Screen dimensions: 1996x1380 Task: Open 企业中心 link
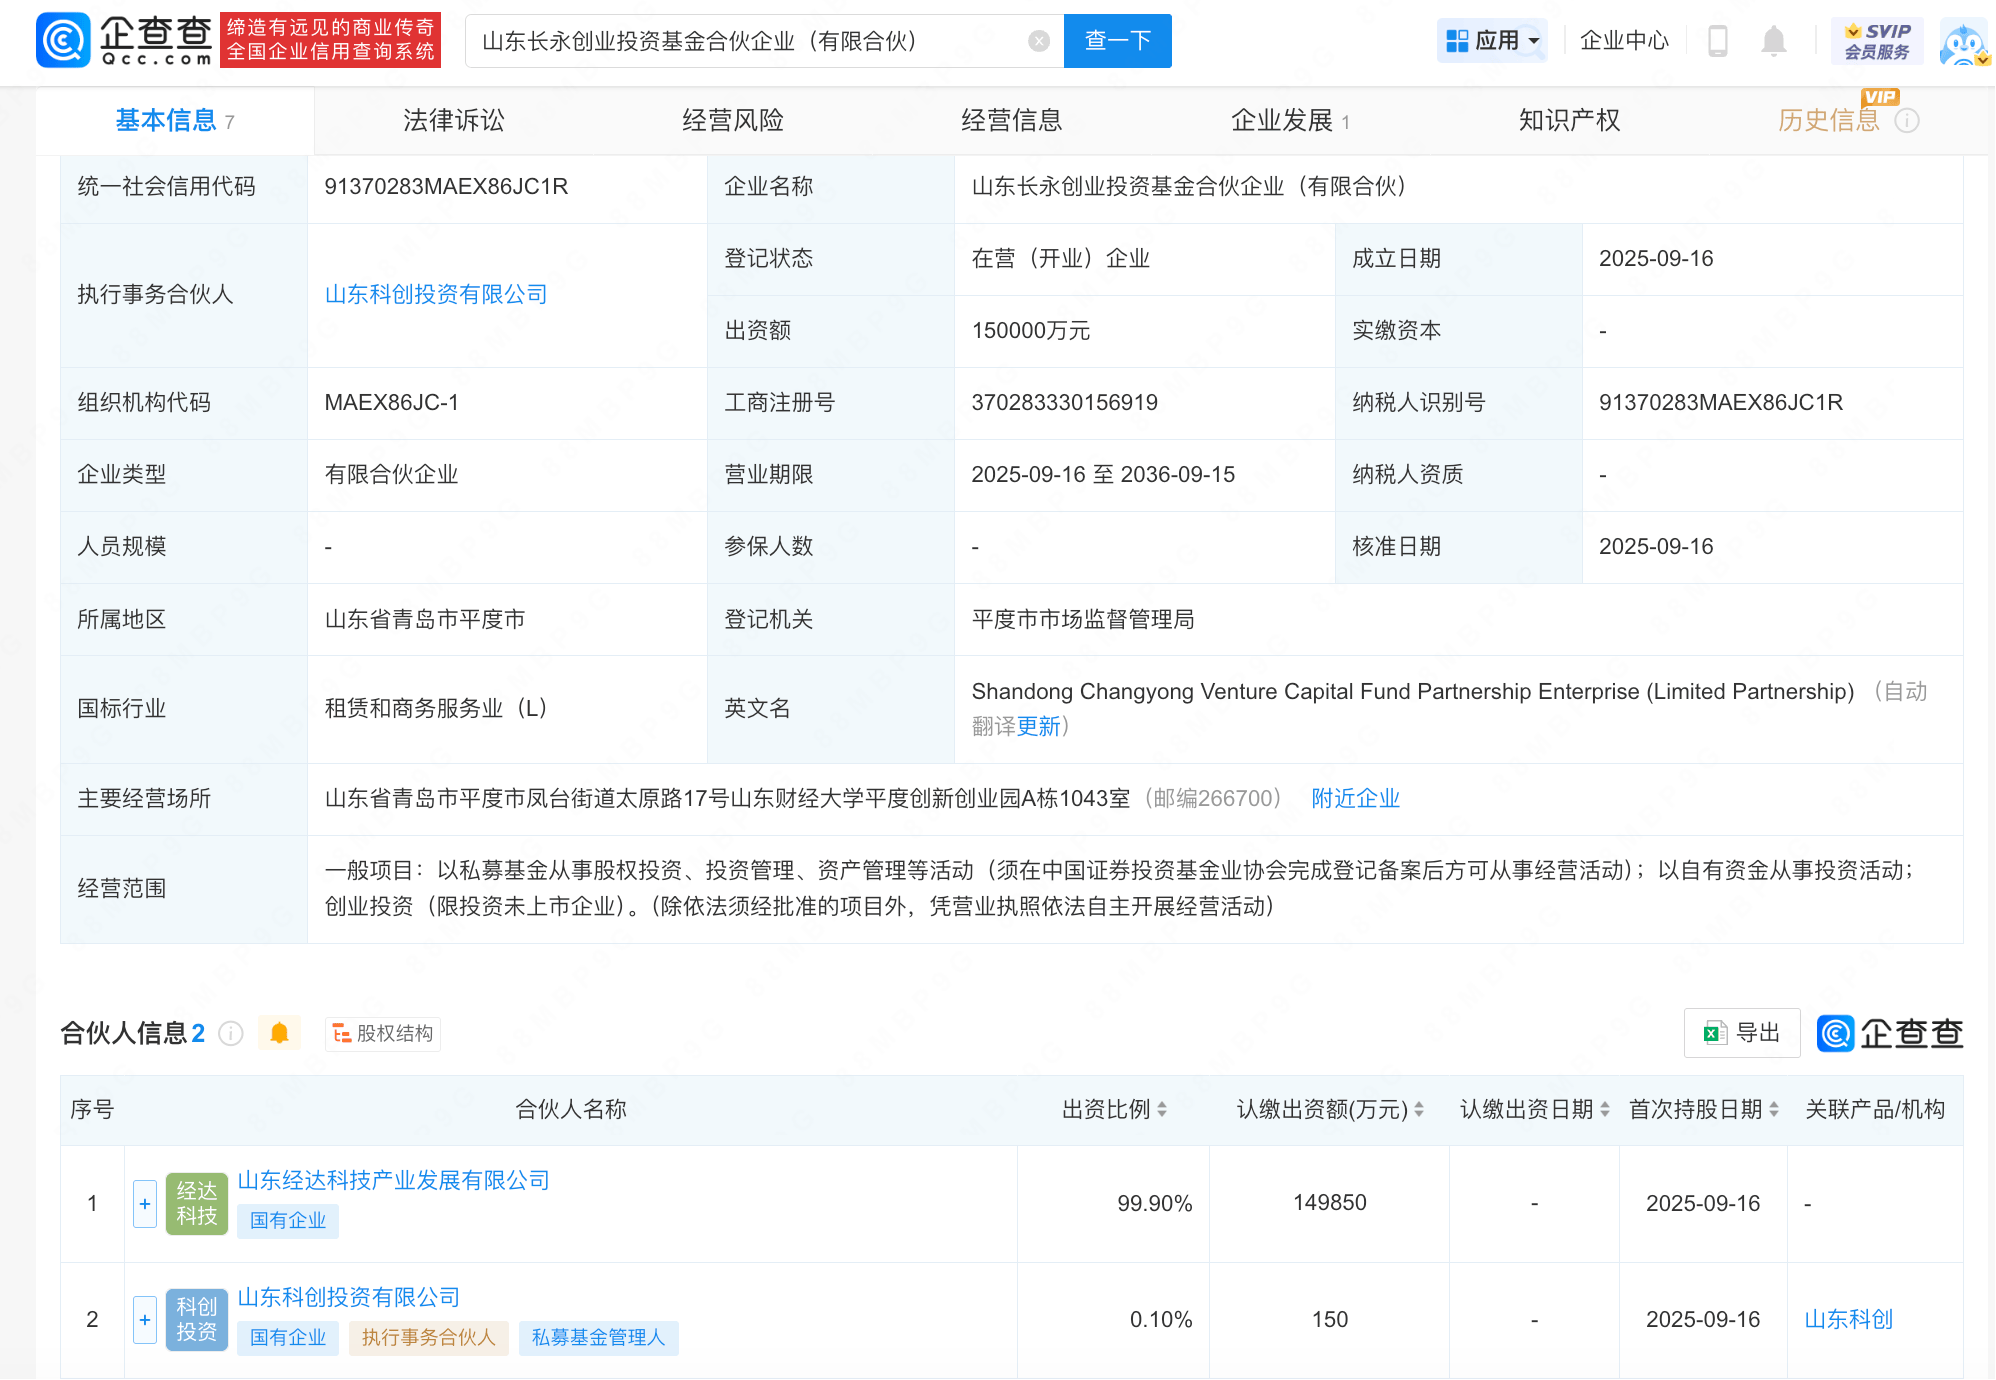[x=1625, y=41]
